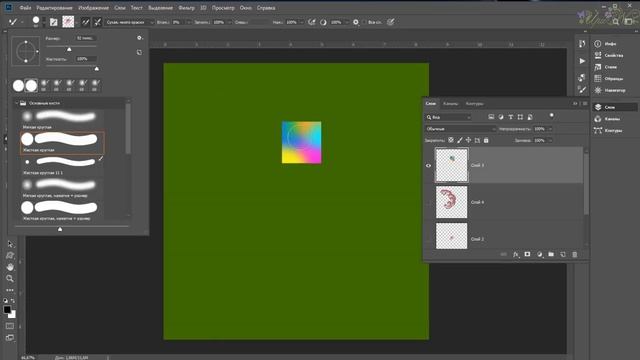Open the Редактирование menu

click(54, 8)
